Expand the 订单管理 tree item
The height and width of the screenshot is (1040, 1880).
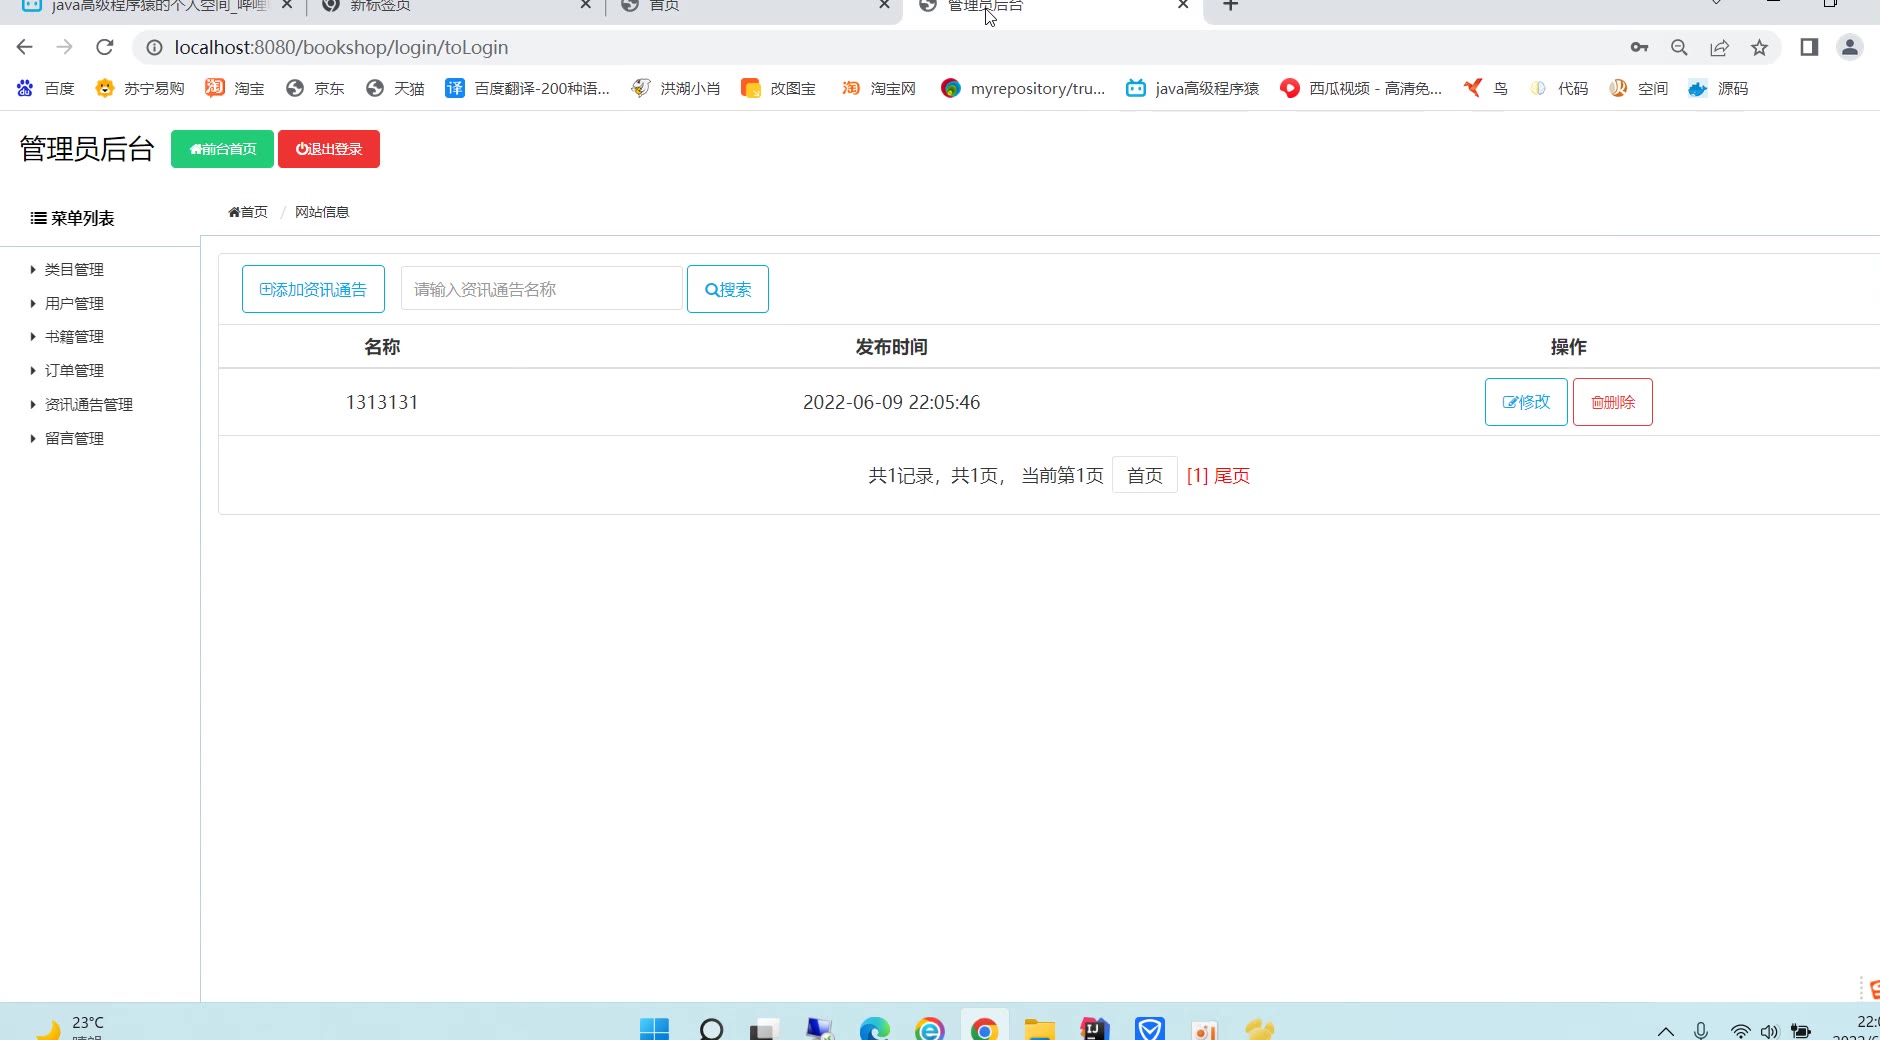click(74, 371)
